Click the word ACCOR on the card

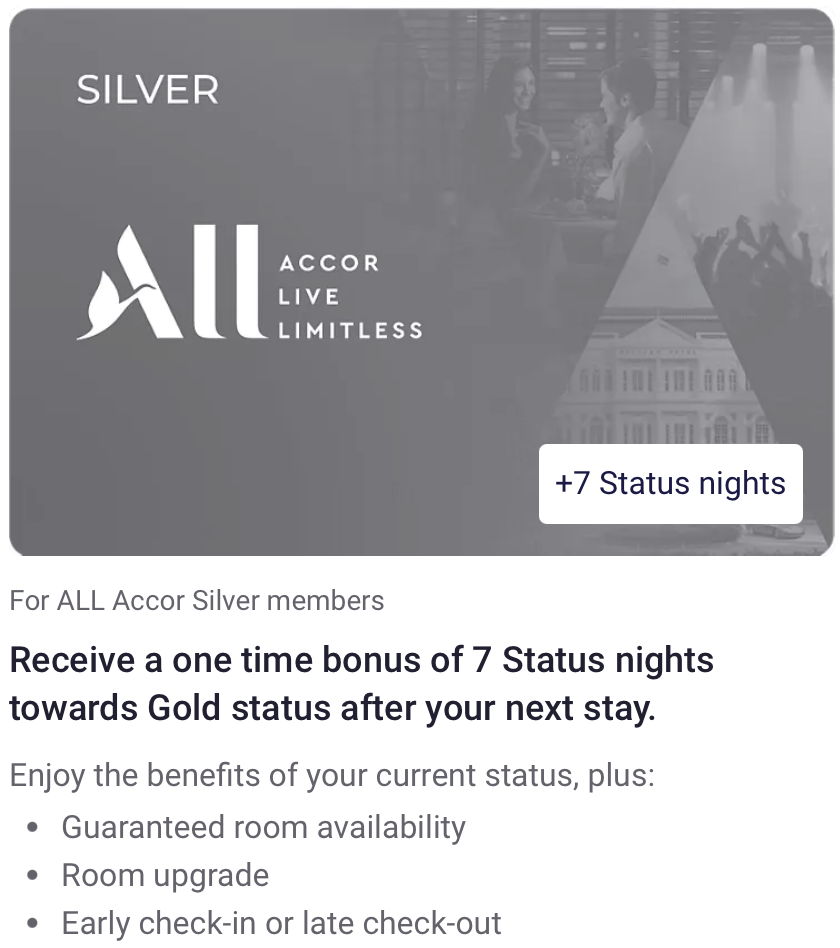click(x=329, y=264)
